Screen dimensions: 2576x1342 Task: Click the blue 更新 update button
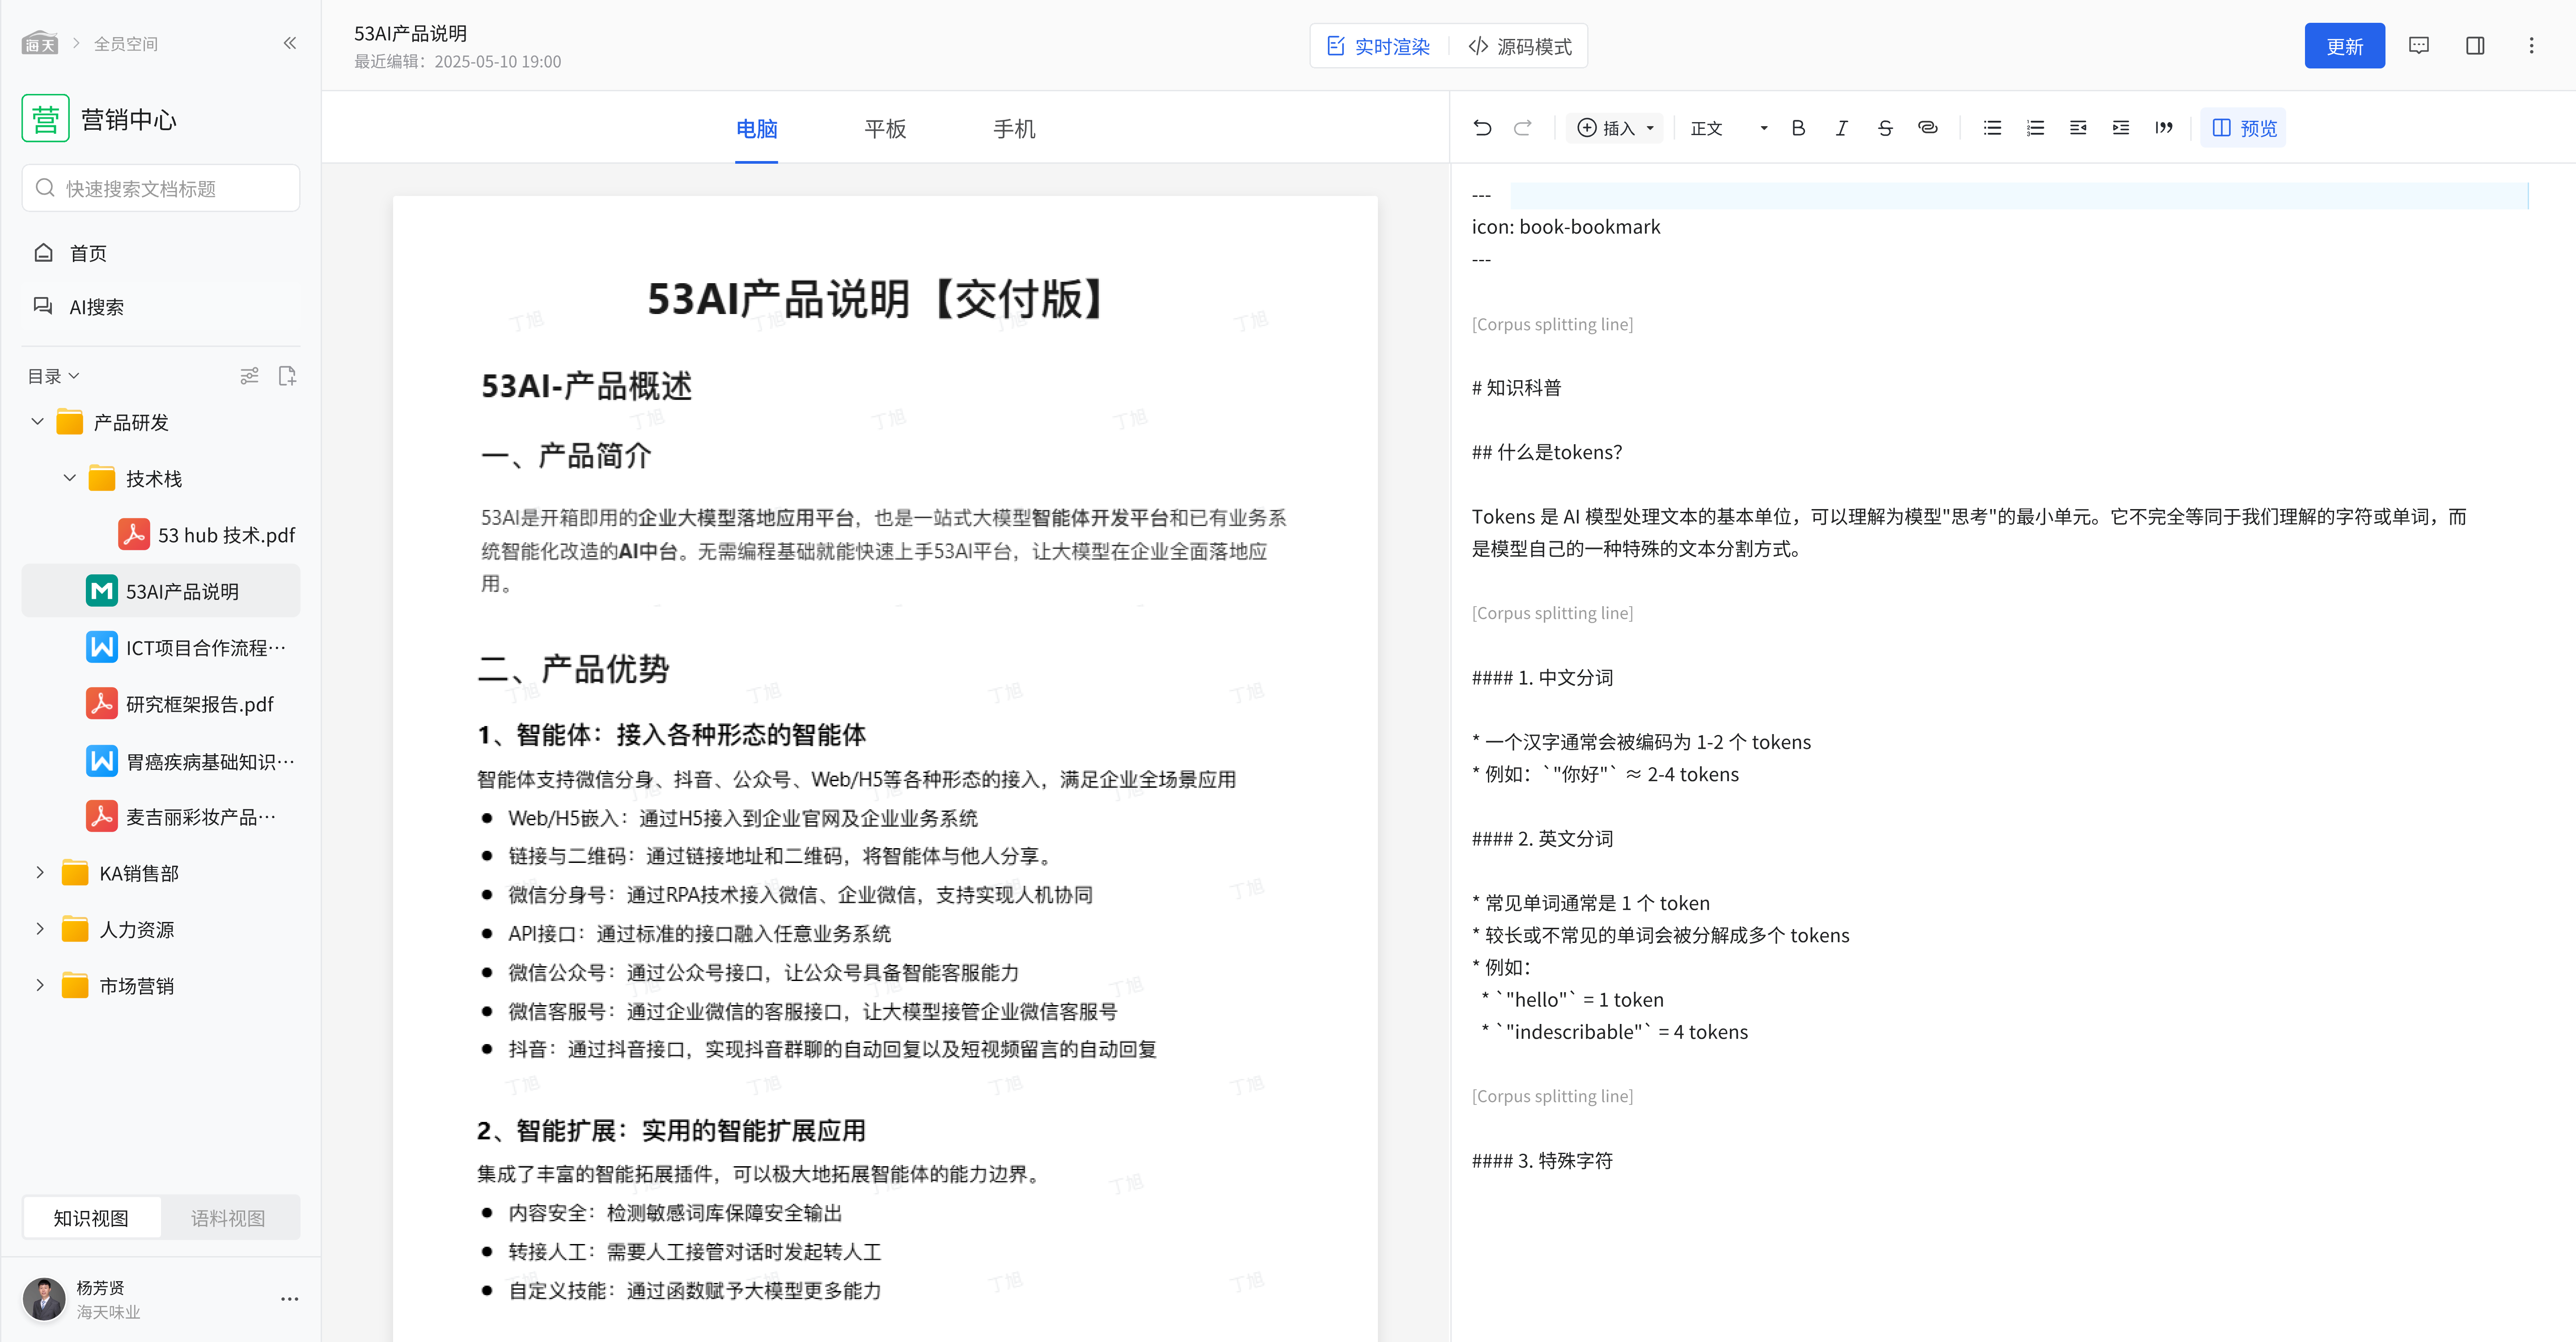coord(2344,46)
